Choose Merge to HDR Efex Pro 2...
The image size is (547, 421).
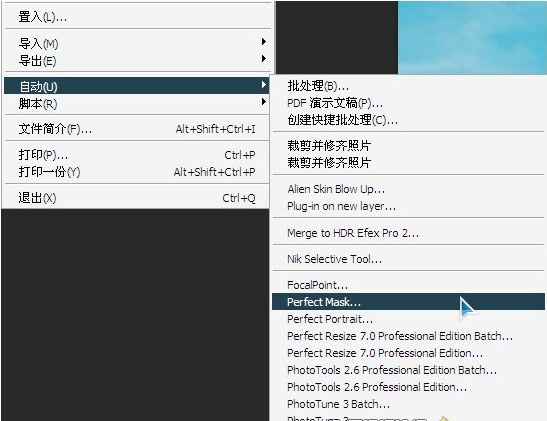pyautogui.click(x=408, y=233)
